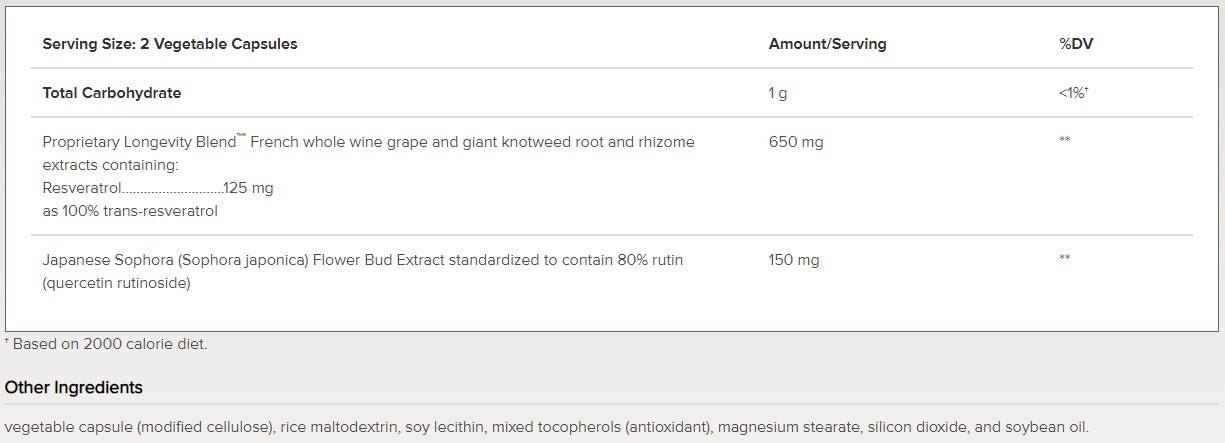Click the Resveratrol 125 mg line
The width and height of the screenshot is (1225, 443).
pos(158,188)
